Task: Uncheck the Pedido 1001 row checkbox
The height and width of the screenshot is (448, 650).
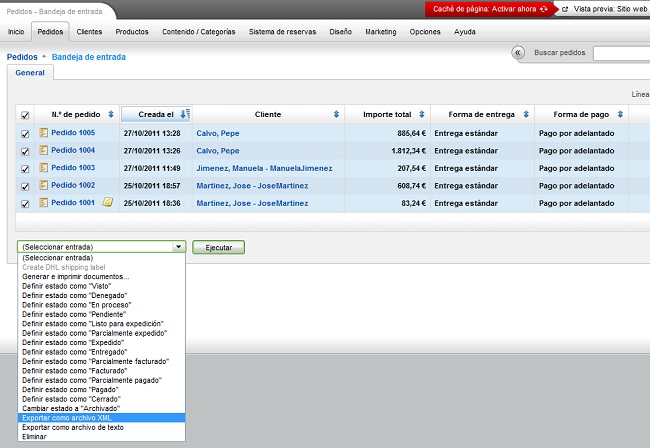Action: coord(25,203)
